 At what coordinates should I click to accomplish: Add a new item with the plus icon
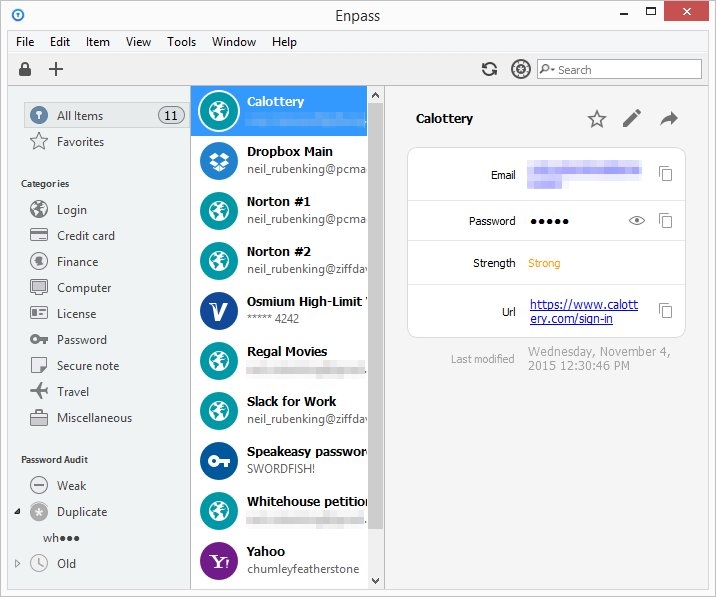coord(56,69)
